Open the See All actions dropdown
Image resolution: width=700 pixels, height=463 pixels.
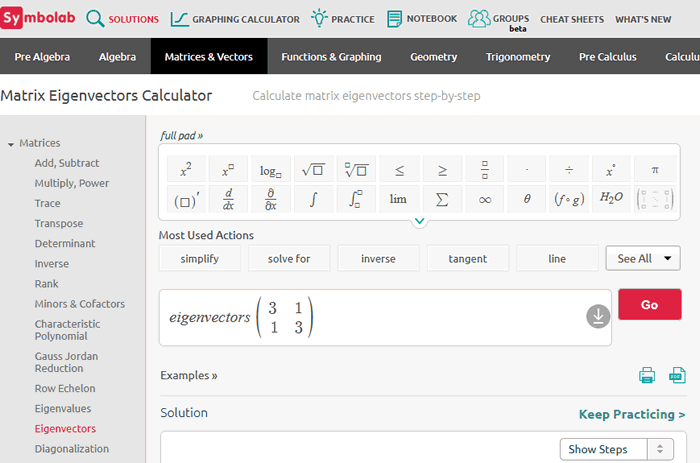[x=643, y=258]
